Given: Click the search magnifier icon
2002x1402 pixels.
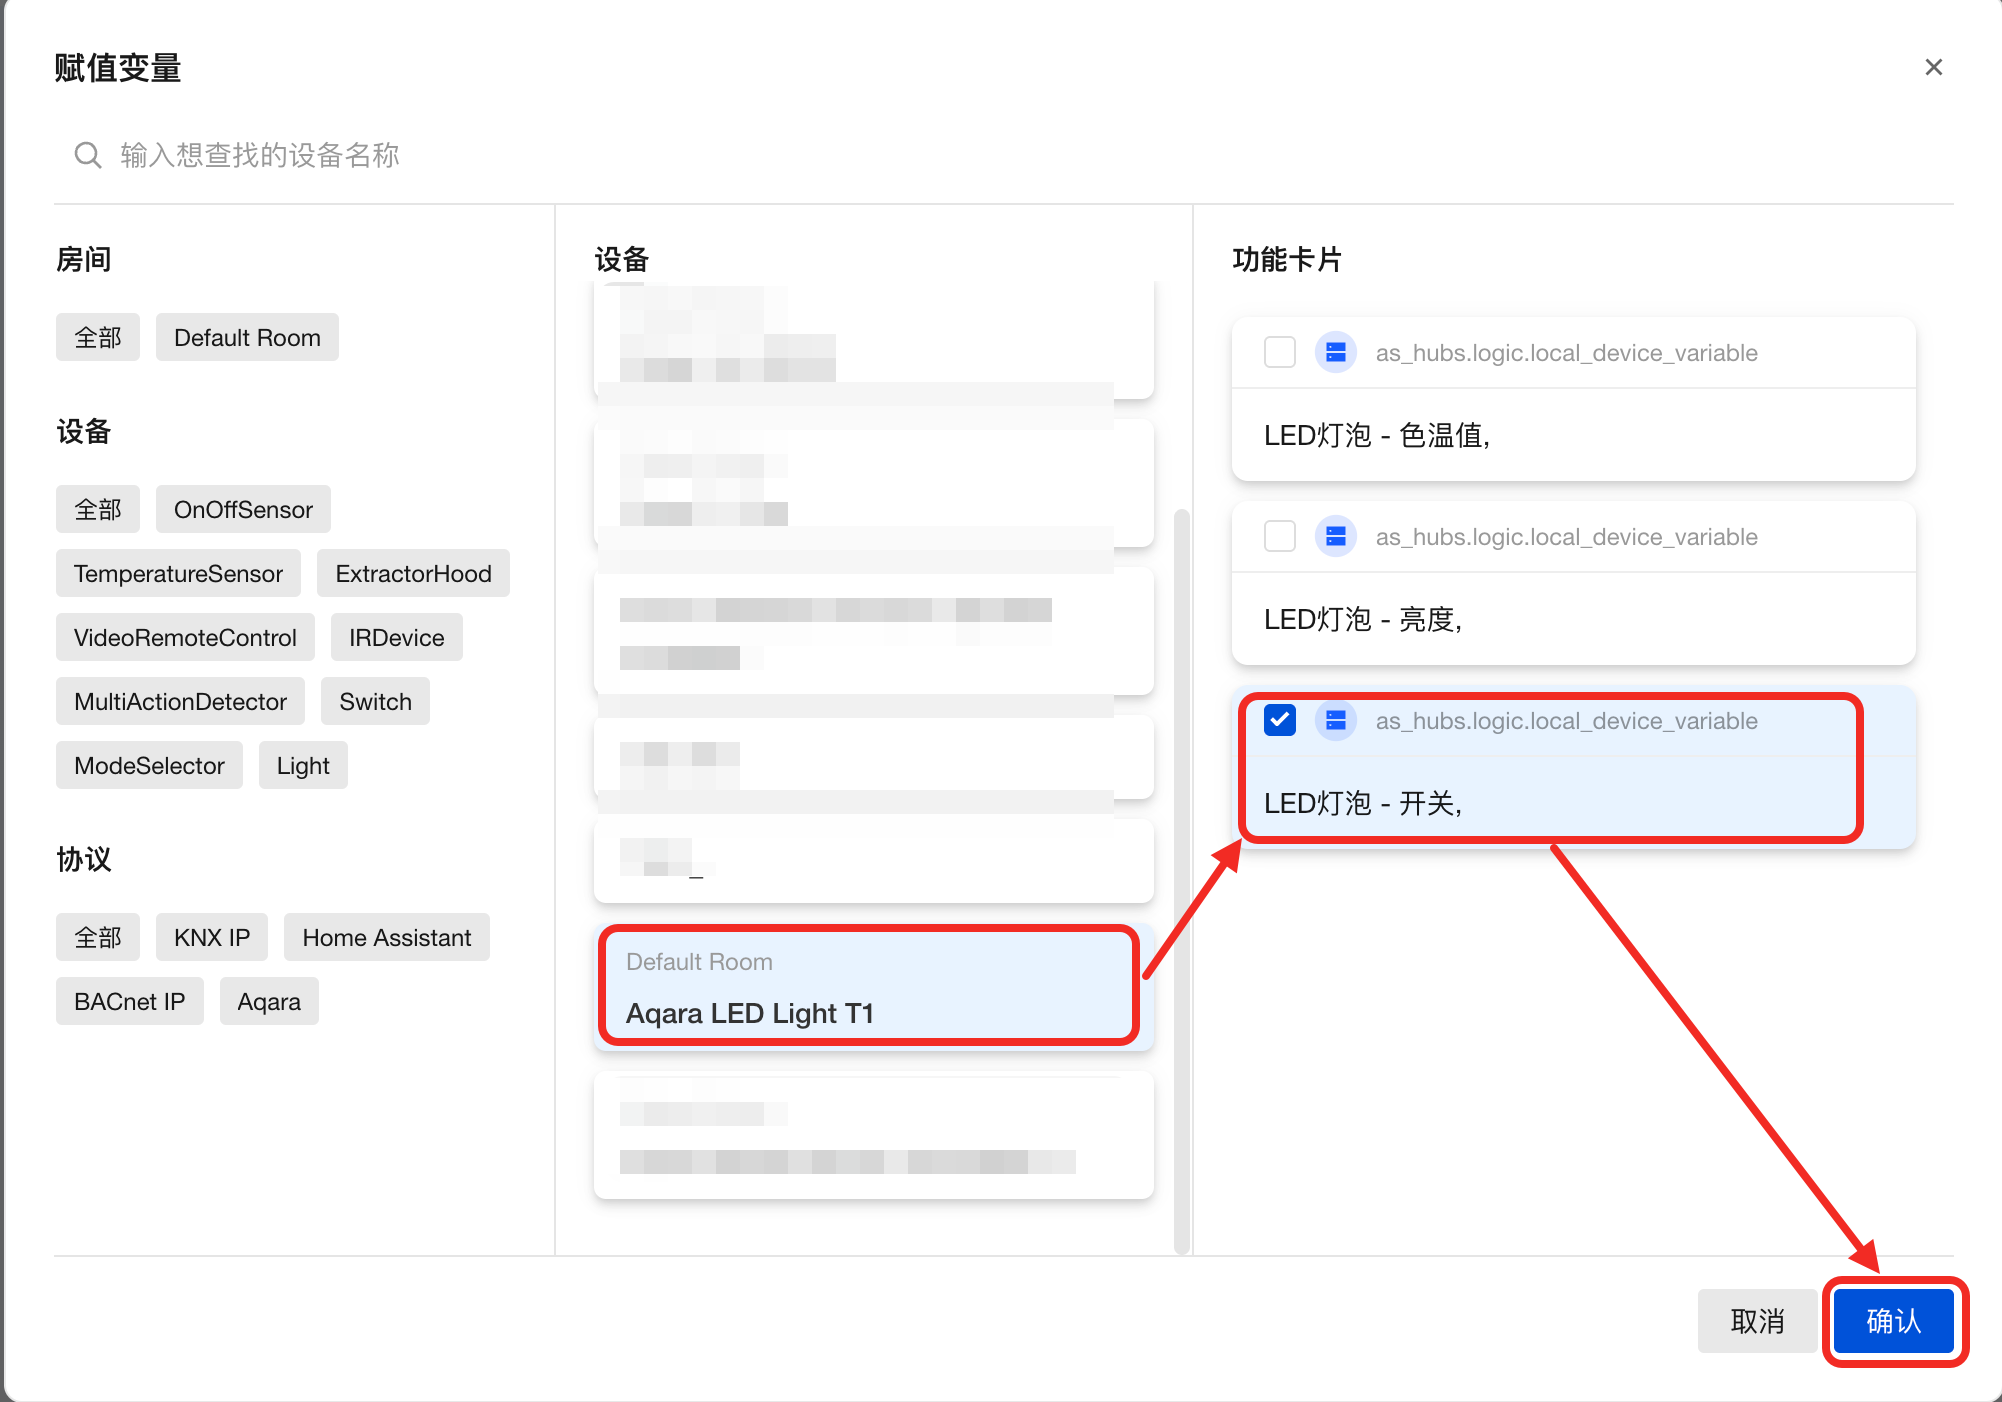Looking at the screenshot, I should (88, 155).
